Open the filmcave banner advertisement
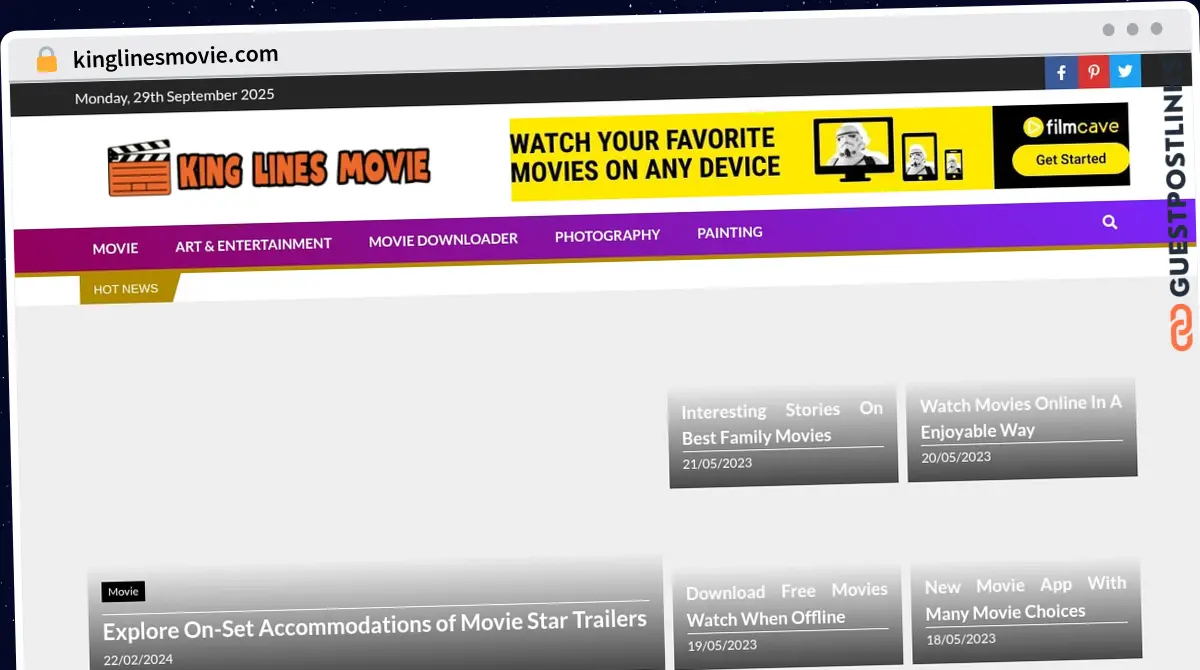1200x670 pixels. pos(820,153)
